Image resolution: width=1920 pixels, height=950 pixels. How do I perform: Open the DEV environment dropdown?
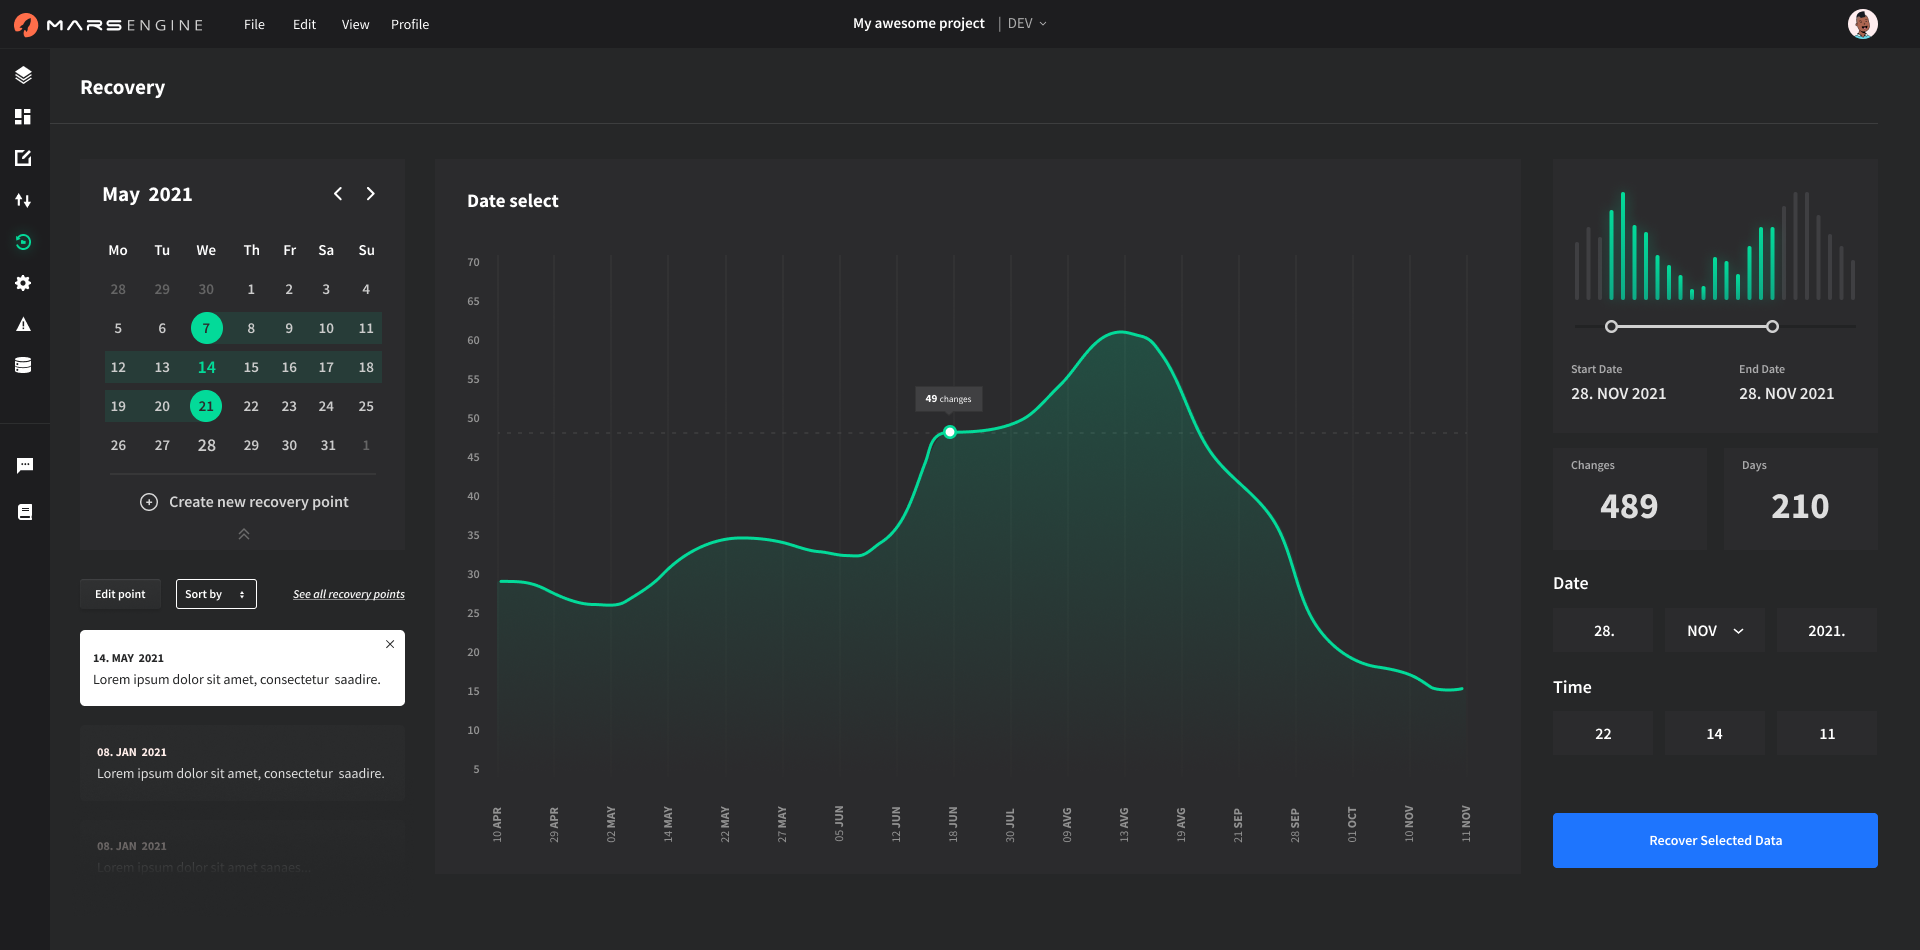point(1027,24)
